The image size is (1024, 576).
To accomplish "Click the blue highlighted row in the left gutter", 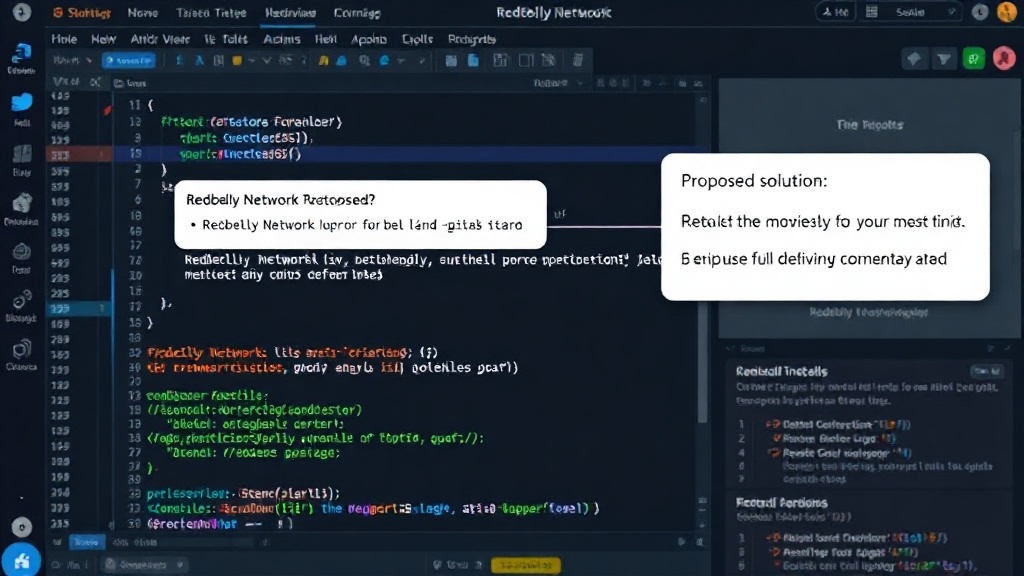I will (78, 308).
